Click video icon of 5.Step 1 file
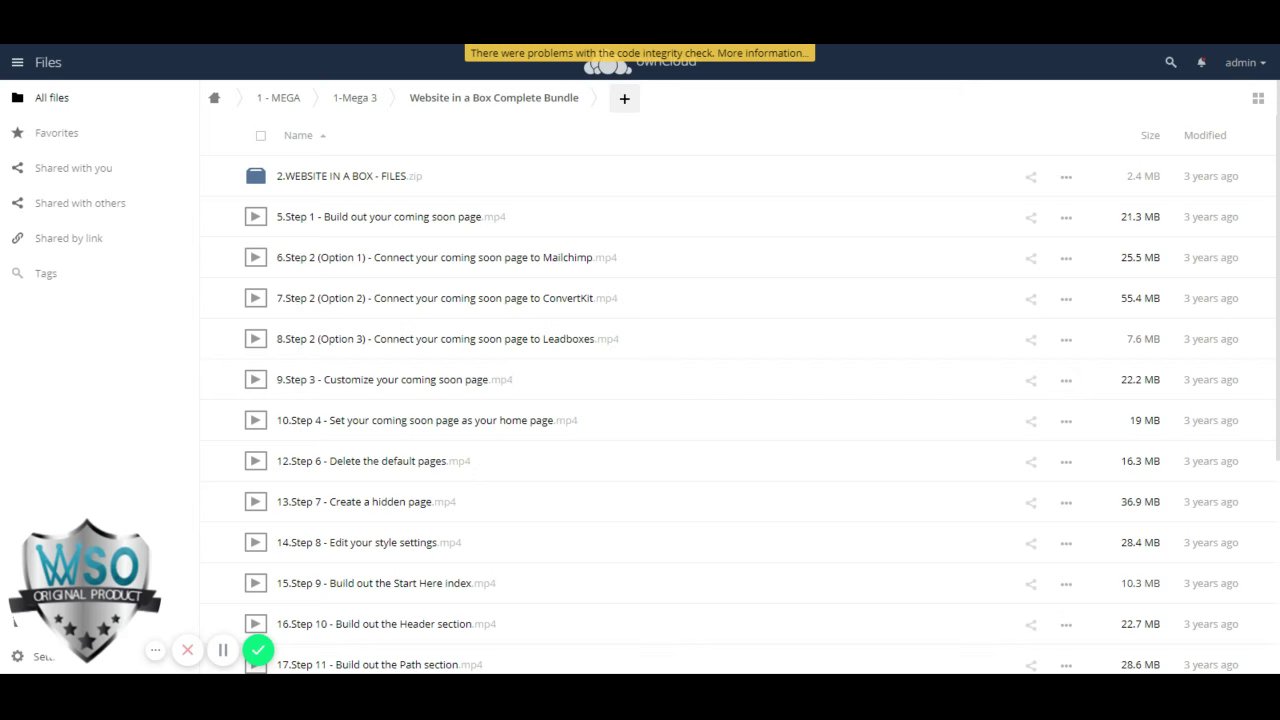This screenshot has height=720, width=1280. point(256,217)
